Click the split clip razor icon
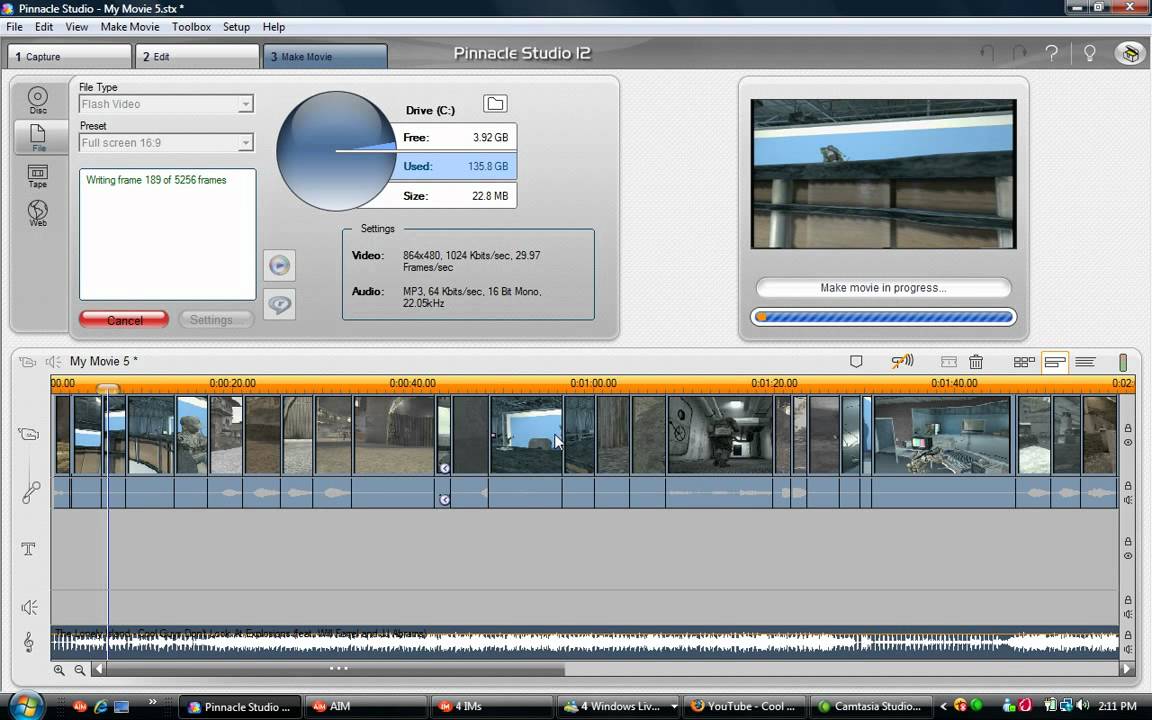 (x=948, y=361)
